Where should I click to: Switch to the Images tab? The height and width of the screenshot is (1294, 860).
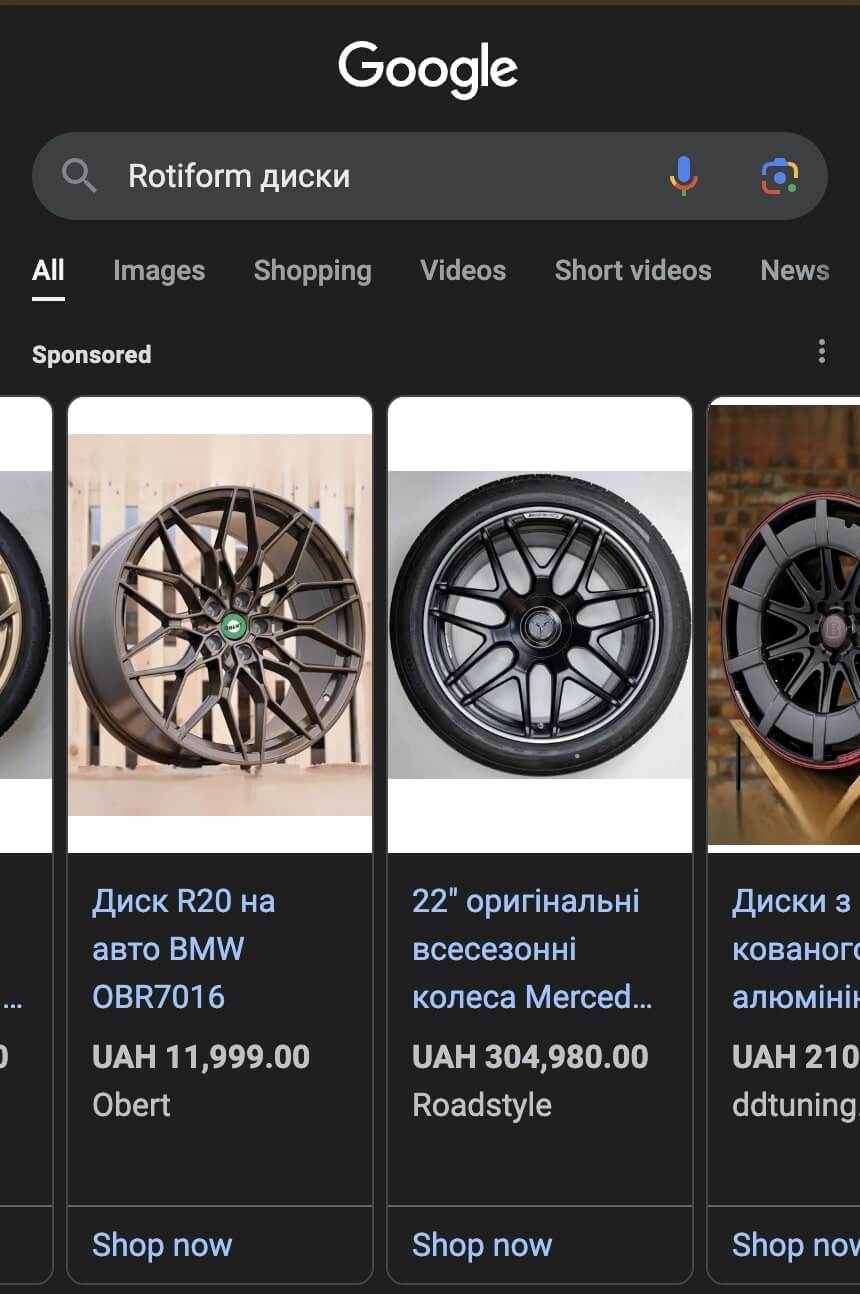click(x=159, y=270)
